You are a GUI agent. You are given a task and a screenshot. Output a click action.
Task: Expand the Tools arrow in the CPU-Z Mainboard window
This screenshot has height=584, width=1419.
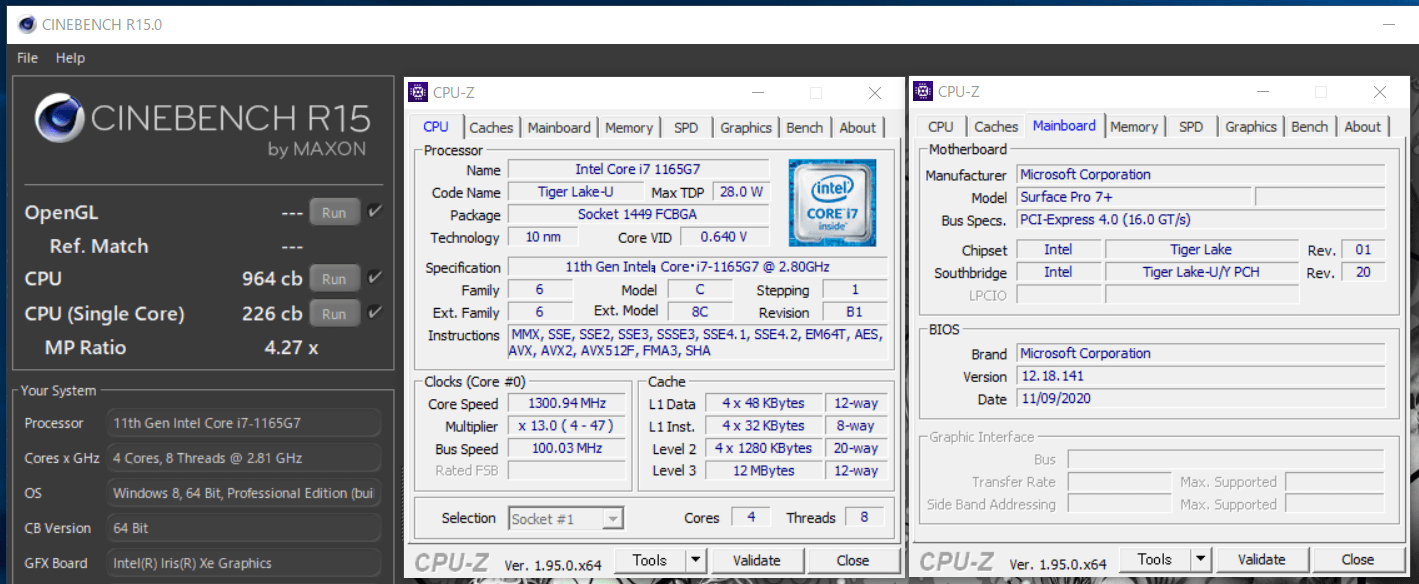coord(1201,560)
